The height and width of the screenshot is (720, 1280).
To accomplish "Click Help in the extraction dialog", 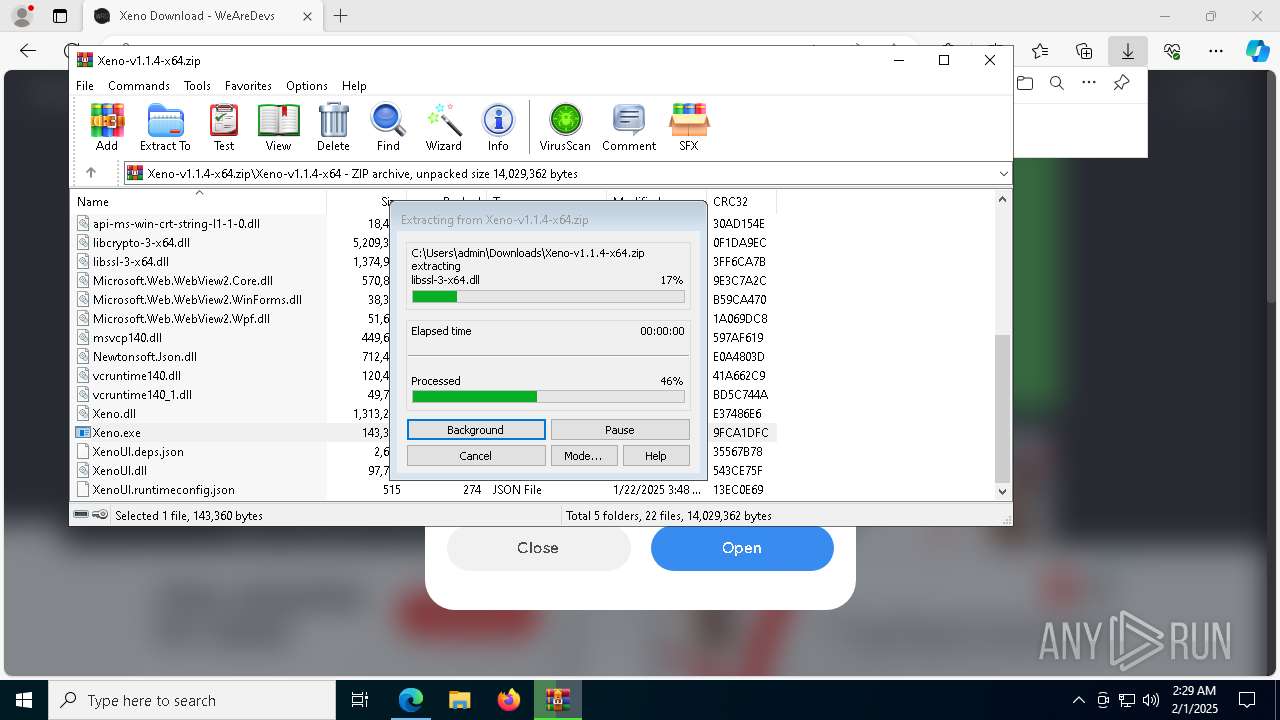I will pyautogui.click(x=656, y=456).
